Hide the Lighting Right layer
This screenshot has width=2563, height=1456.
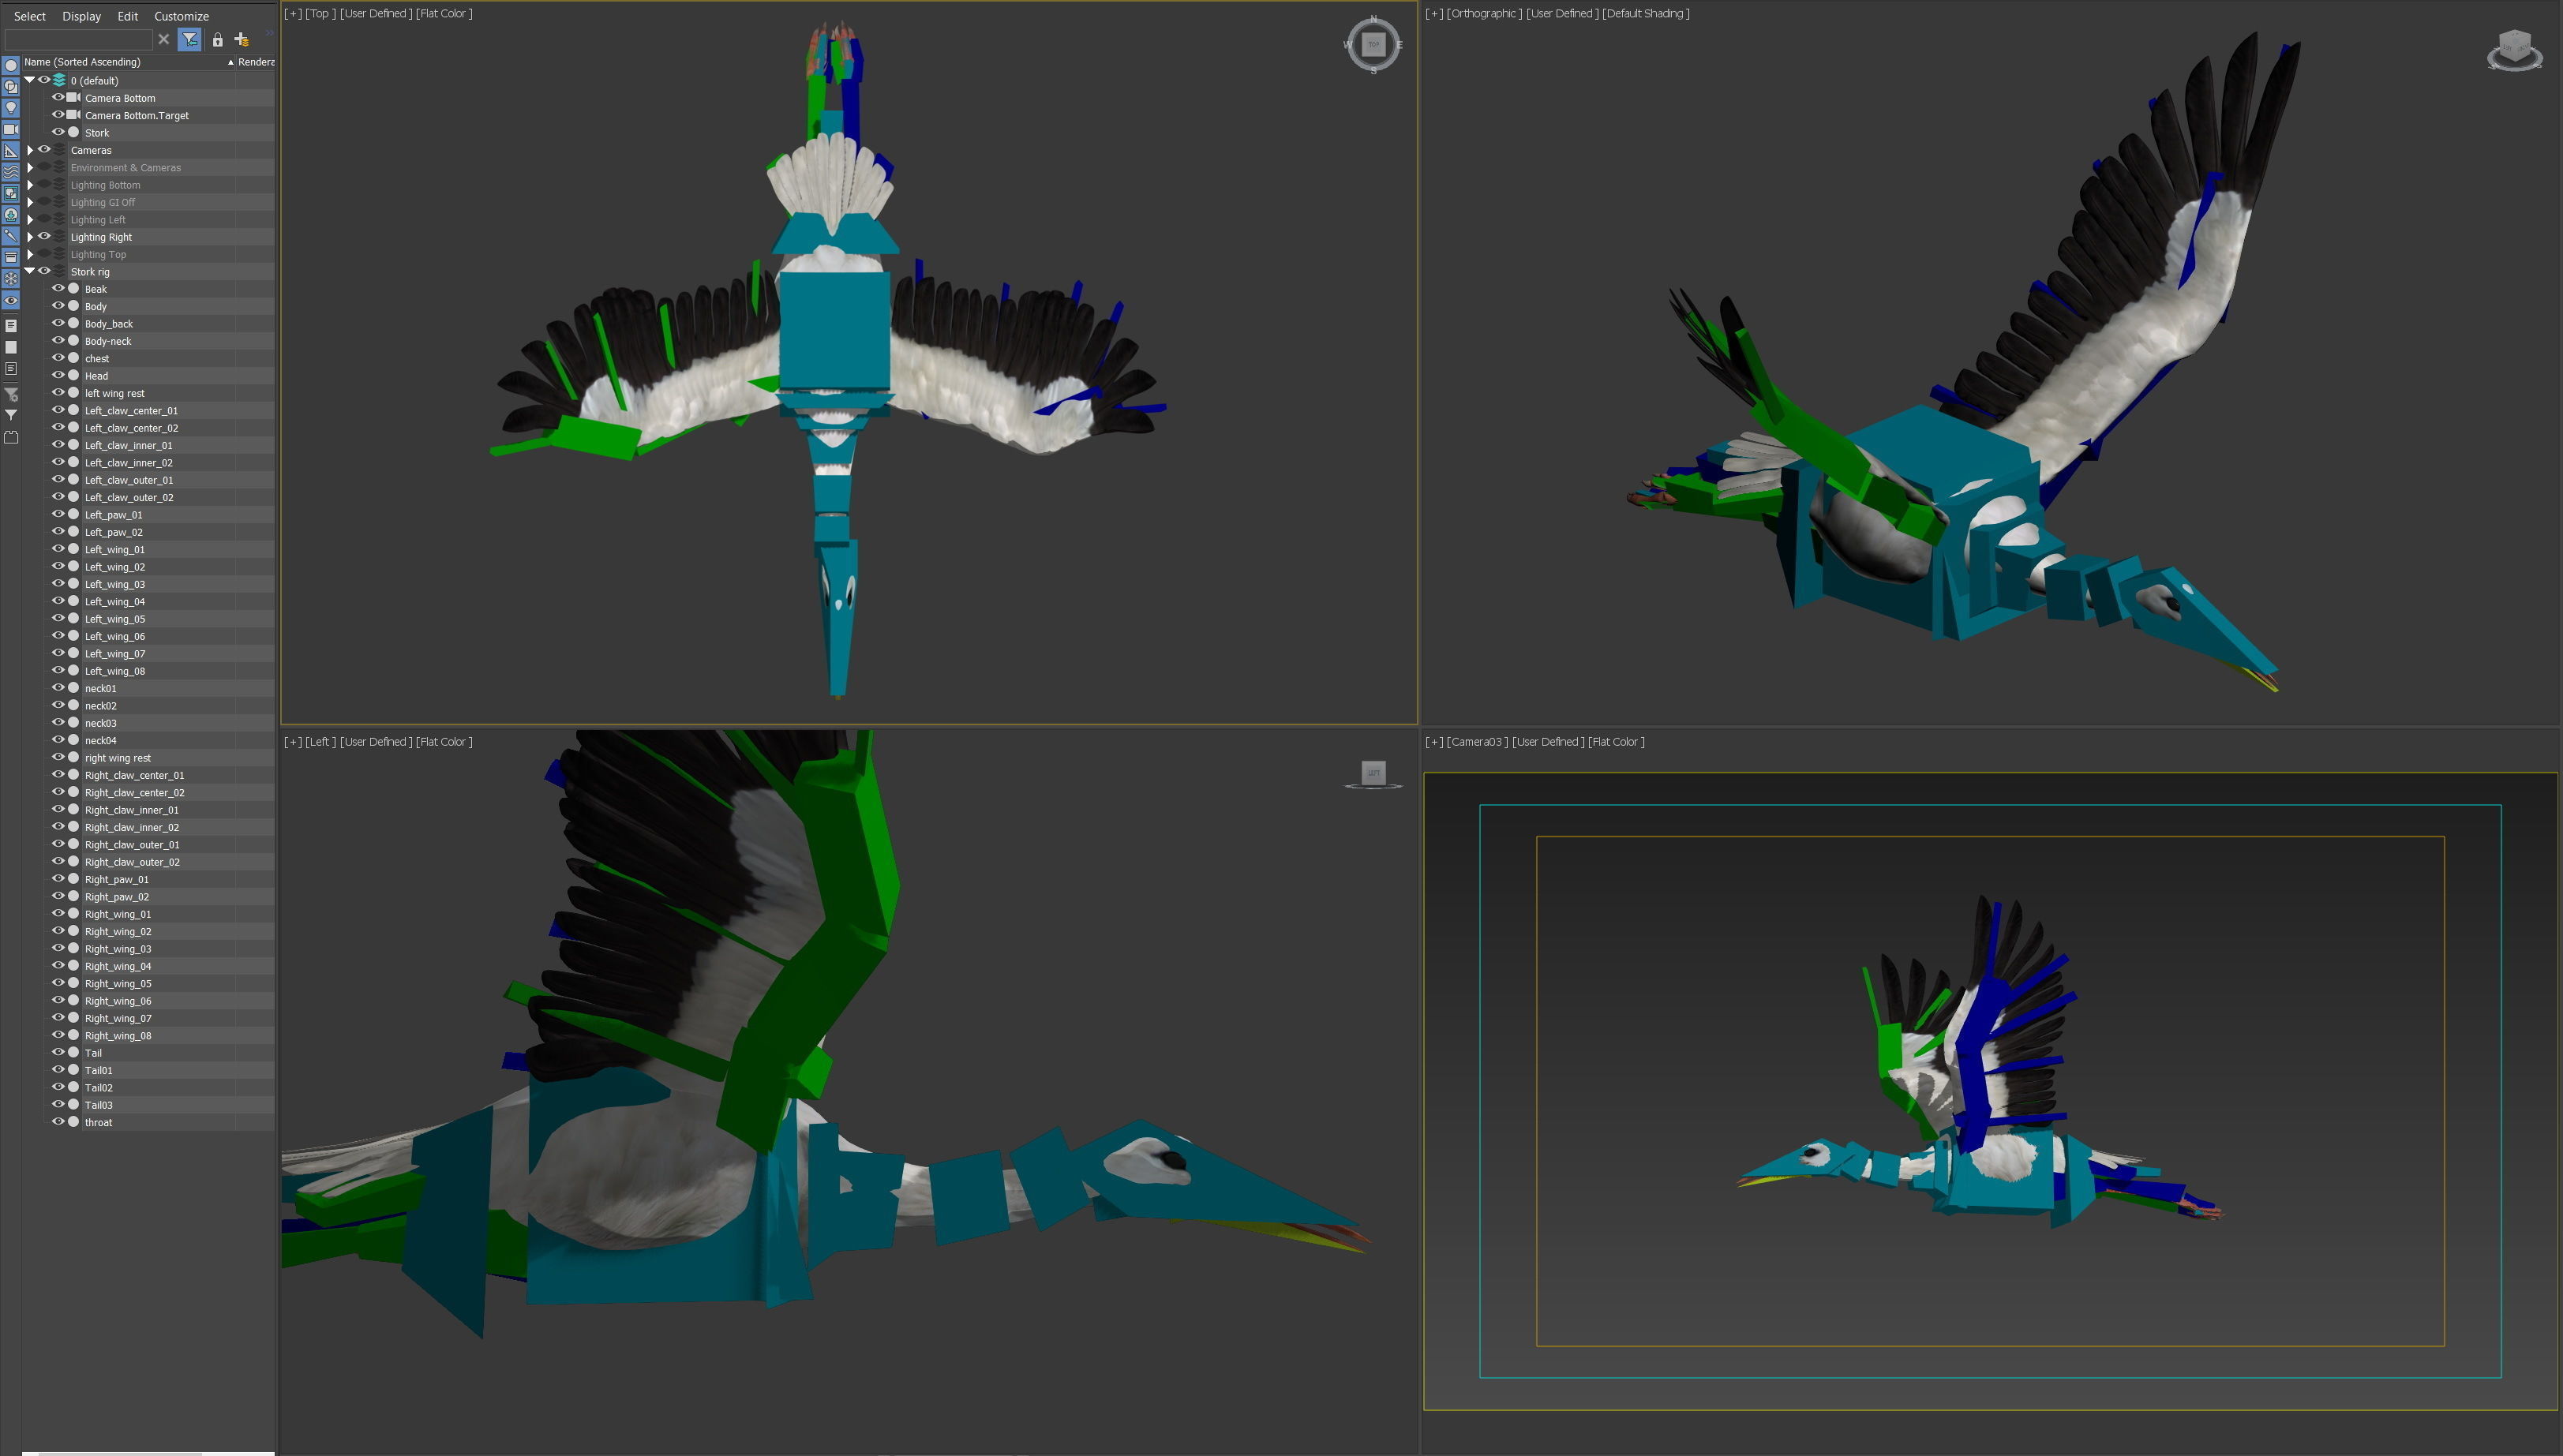pos(44,237)
